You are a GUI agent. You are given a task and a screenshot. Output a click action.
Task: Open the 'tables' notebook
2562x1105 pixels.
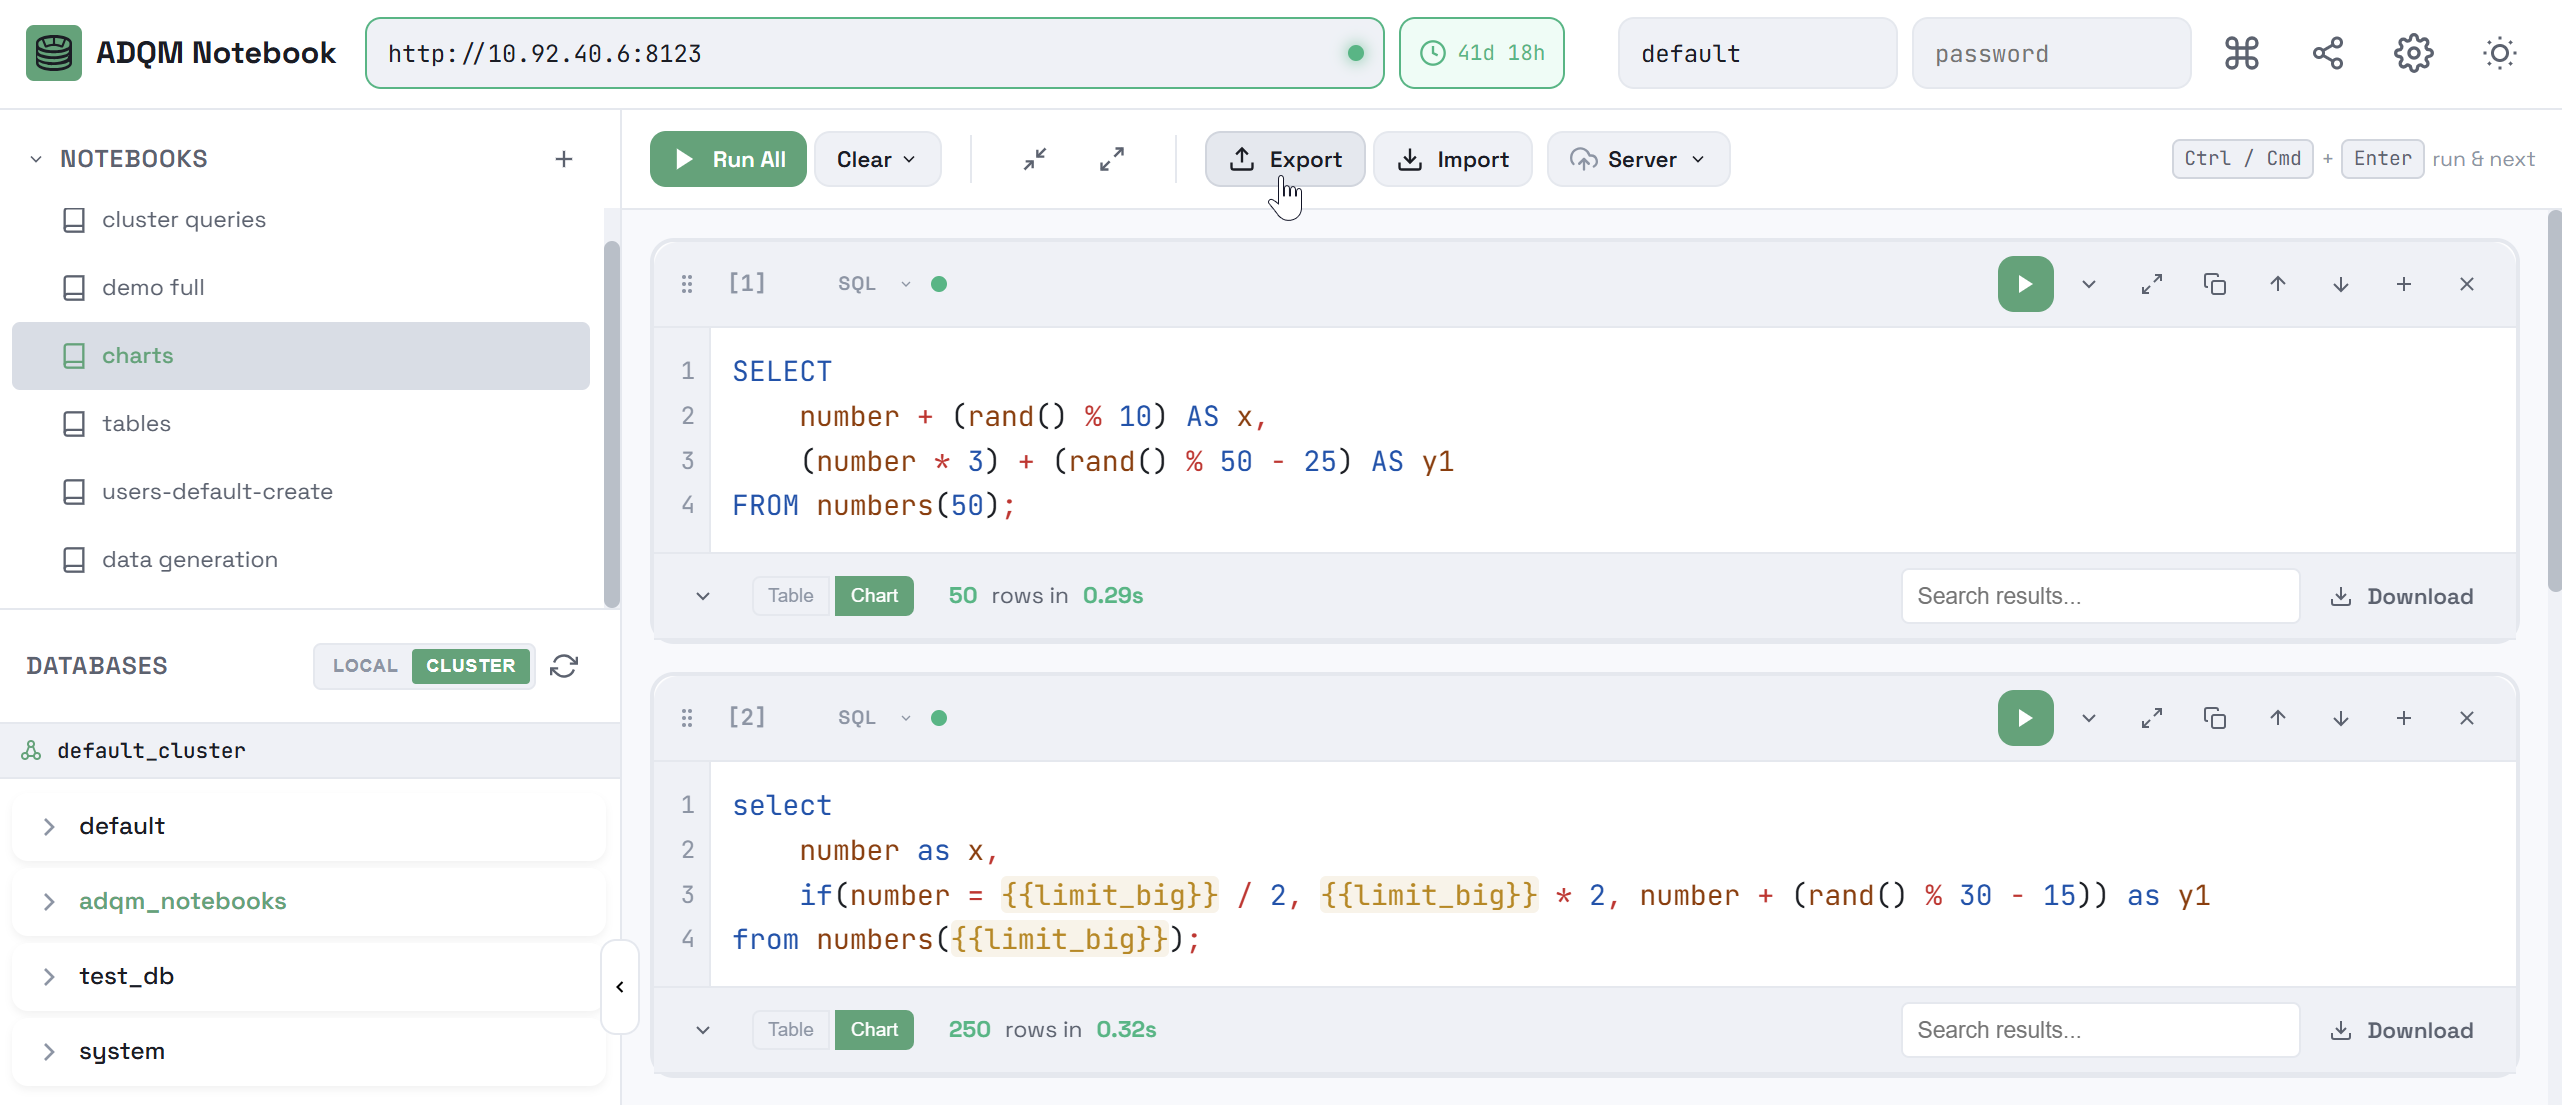click(137, 423)
